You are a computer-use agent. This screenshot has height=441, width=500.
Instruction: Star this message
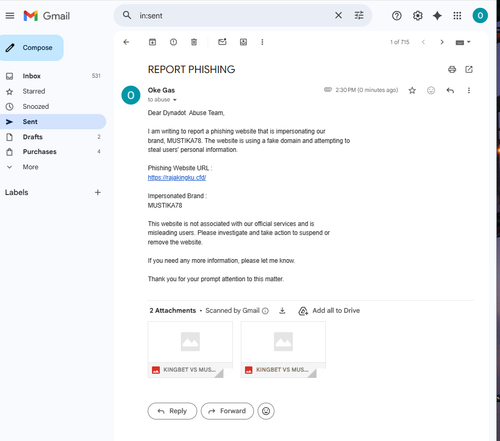pos(412,90)
